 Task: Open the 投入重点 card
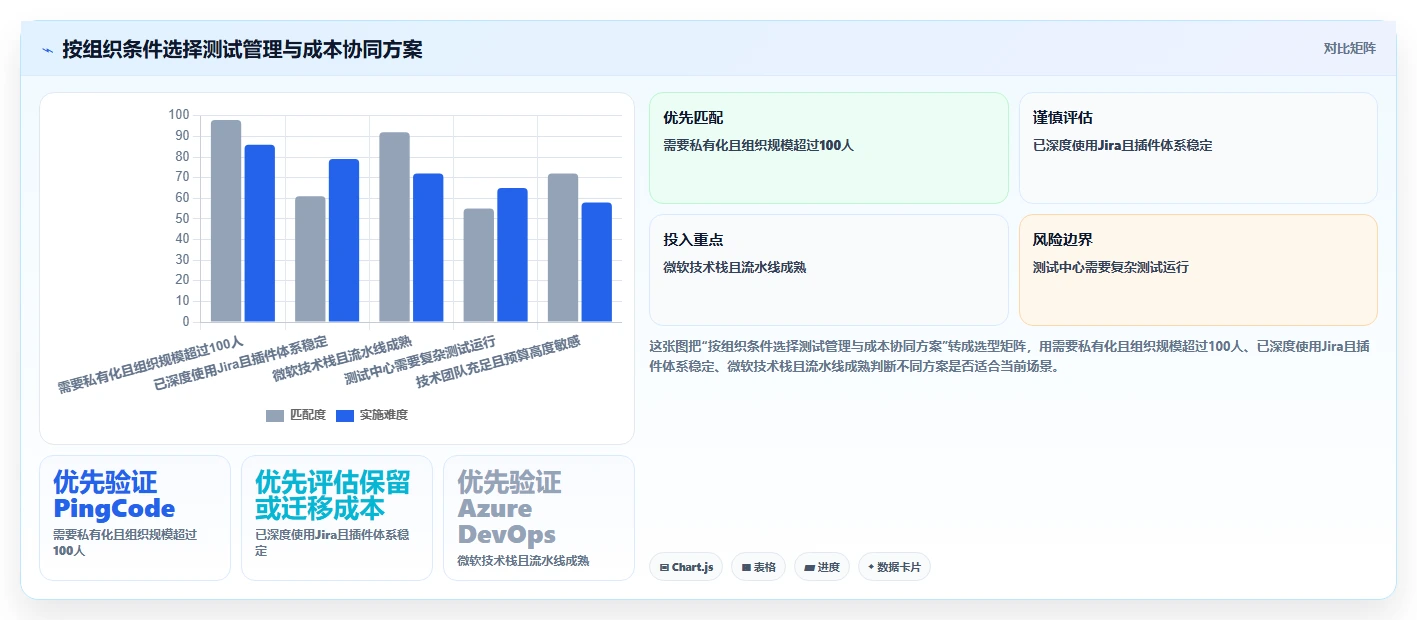coord(829,270)
